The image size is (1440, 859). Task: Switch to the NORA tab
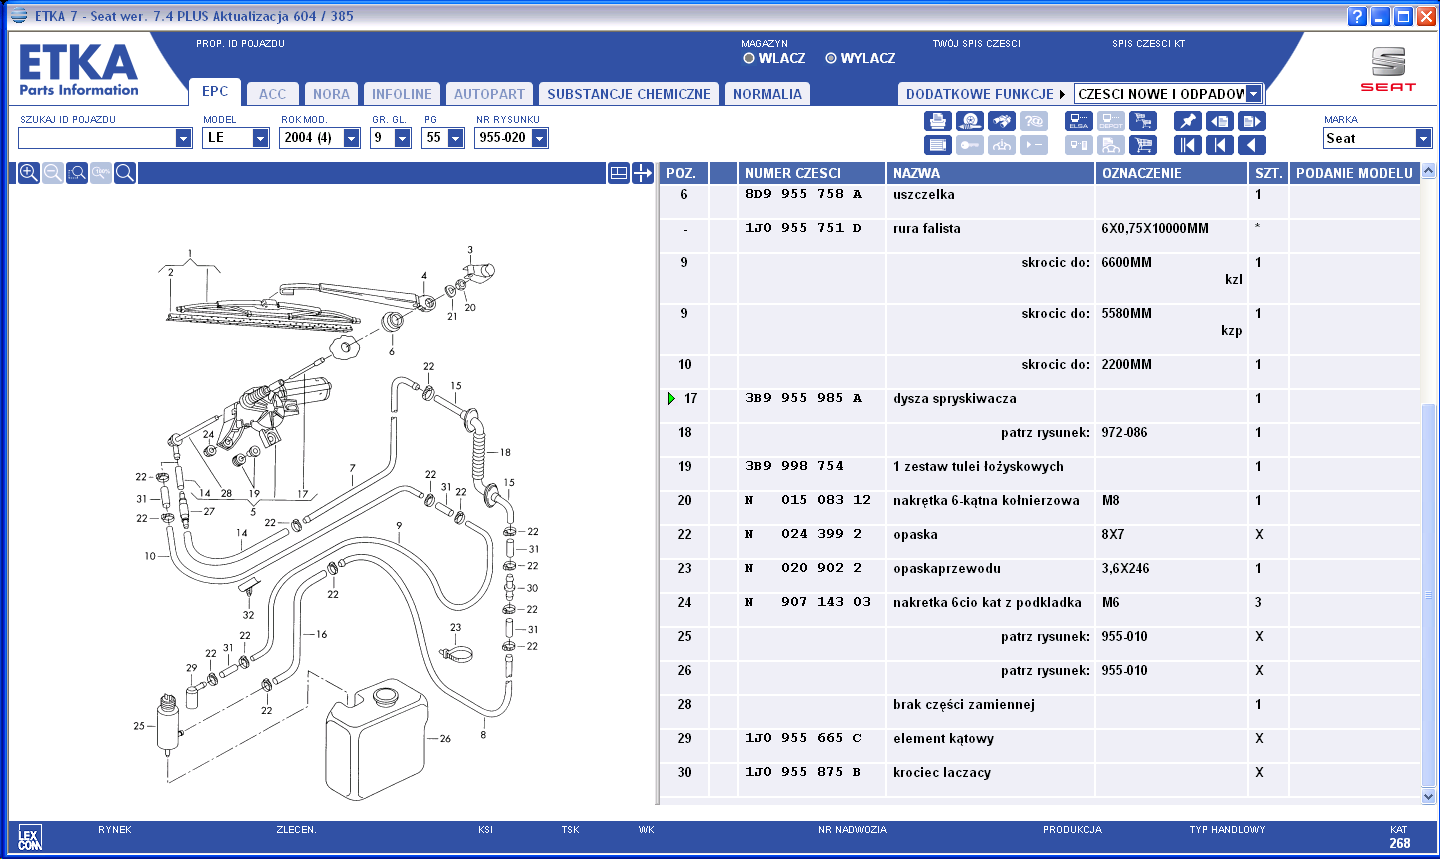[331, 94]
